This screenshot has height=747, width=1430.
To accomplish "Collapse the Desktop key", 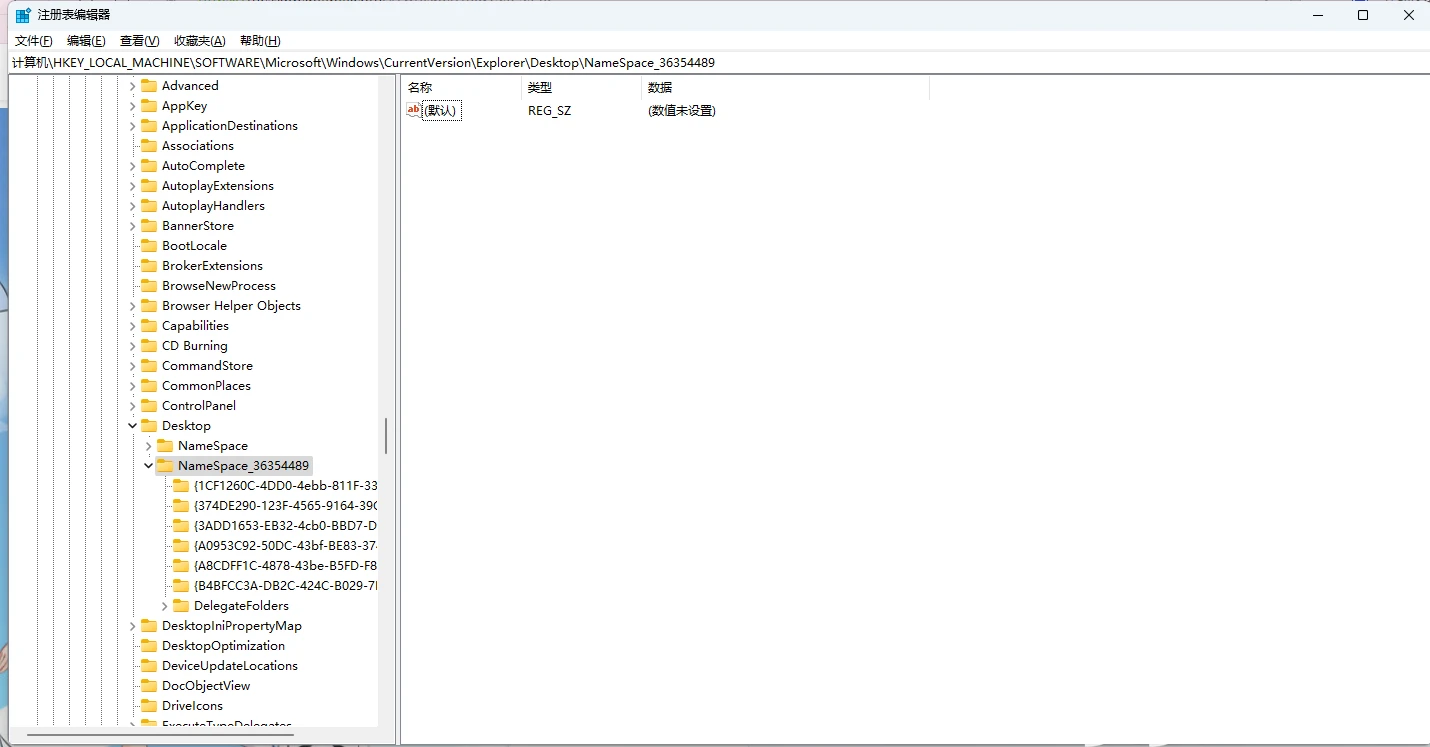I will point(132,426).
